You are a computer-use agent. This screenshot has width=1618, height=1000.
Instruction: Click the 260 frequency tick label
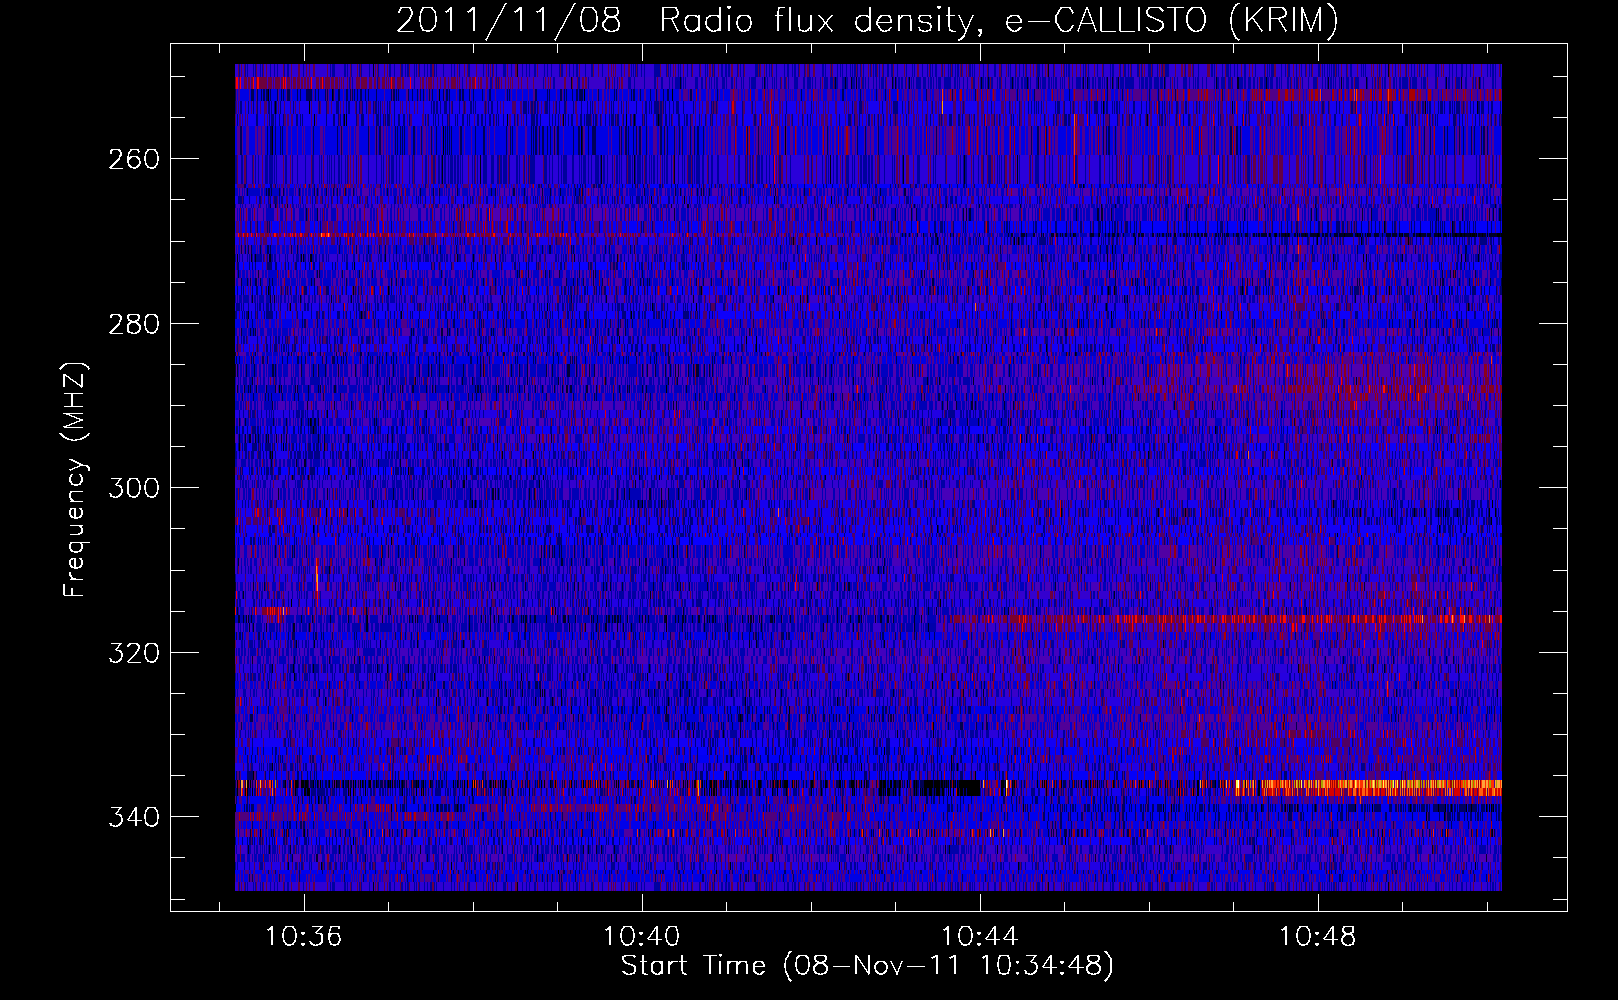pos(134,160)
